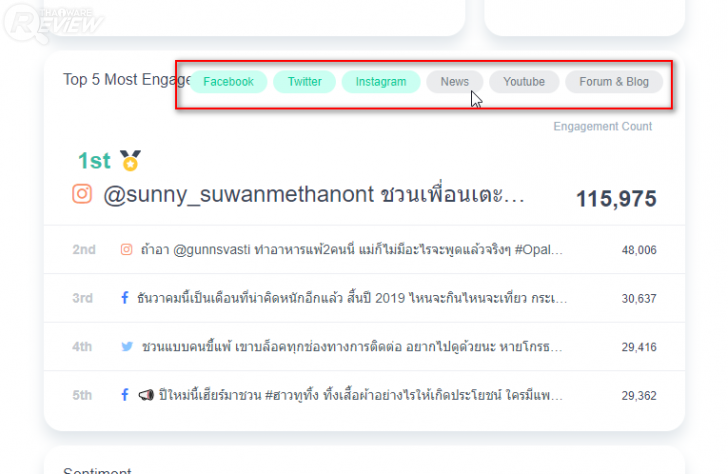Enable the News filter chip
The height and width of the screenshot is (474, 728).
pos(455,82)
